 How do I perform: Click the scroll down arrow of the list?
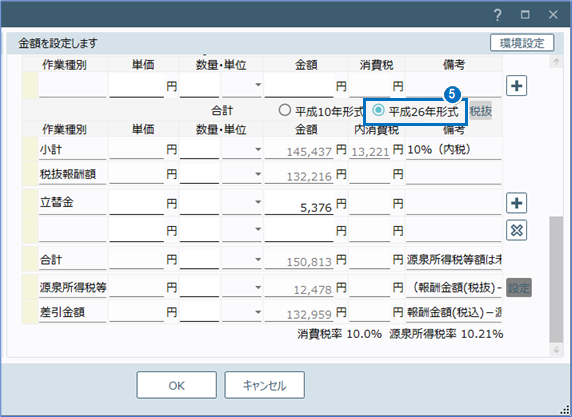click(x=556, y=350)
